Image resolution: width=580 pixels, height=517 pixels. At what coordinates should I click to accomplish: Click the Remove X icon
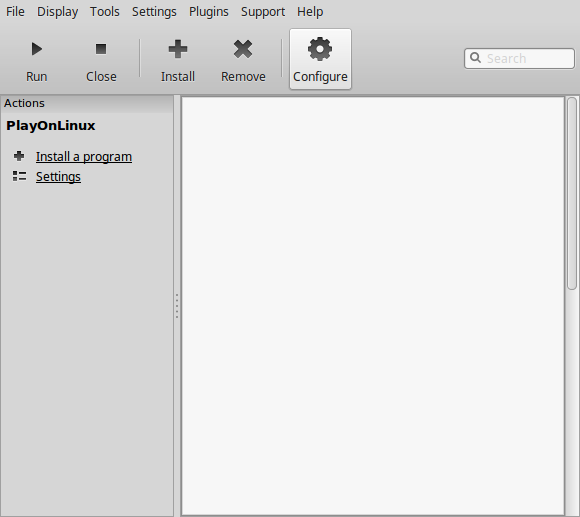pos(243,49)
